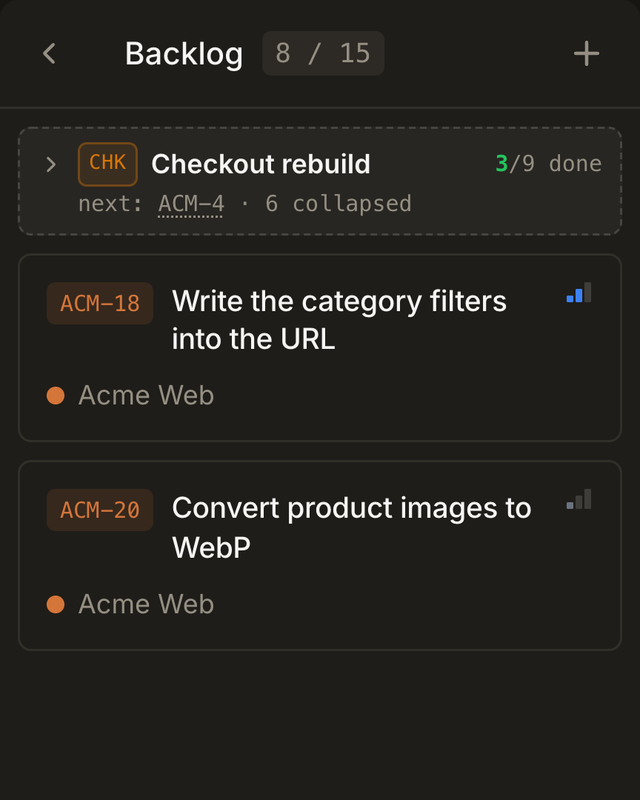640x800 pixels.
Task: Click the orange dot beside Acme Web on ACM-18
Action: click(x=56, y=395)
